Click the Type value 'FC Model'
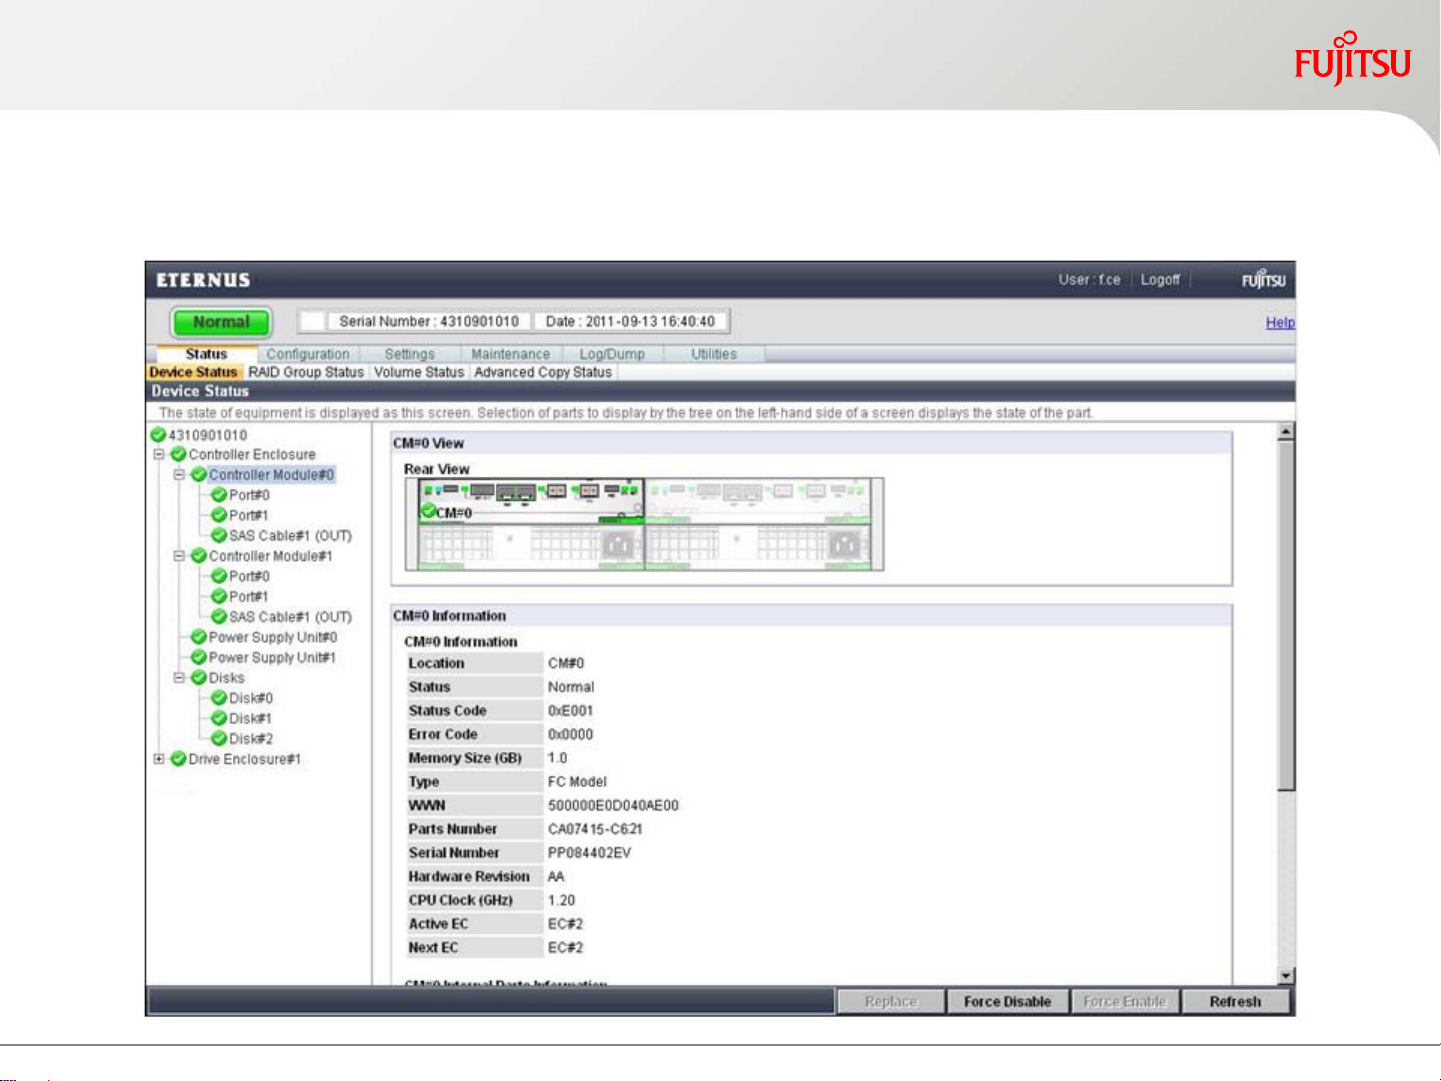Screen dimensions: 1441x1081 pyautogui.click(x=577, y=782)
